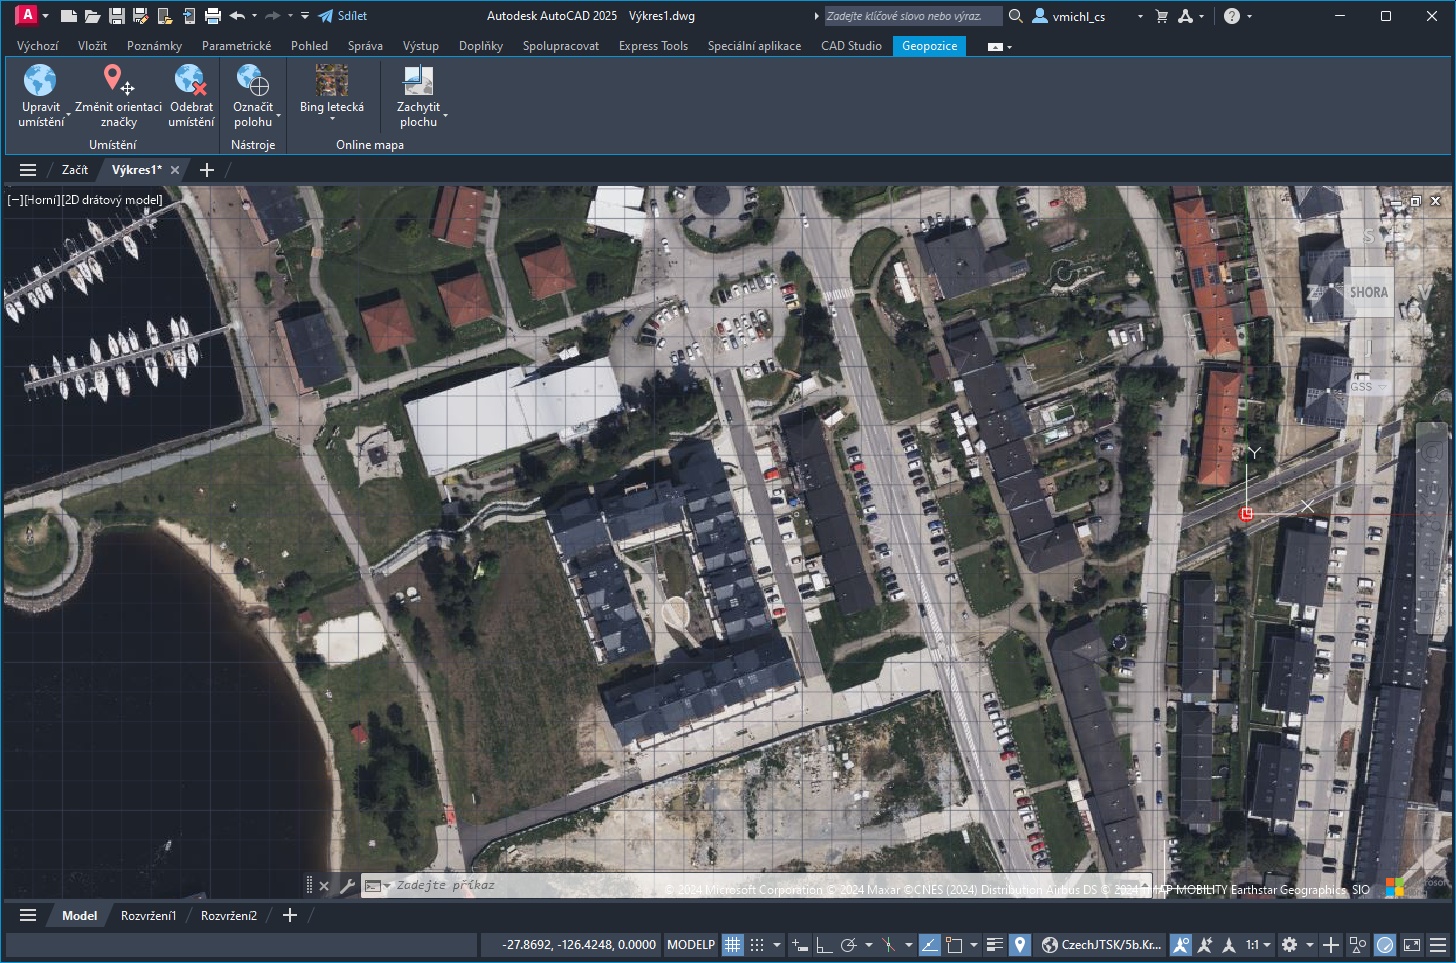
Task: Open CzechJTSK coordinate system dropdown
Action: pos(1101,945)
